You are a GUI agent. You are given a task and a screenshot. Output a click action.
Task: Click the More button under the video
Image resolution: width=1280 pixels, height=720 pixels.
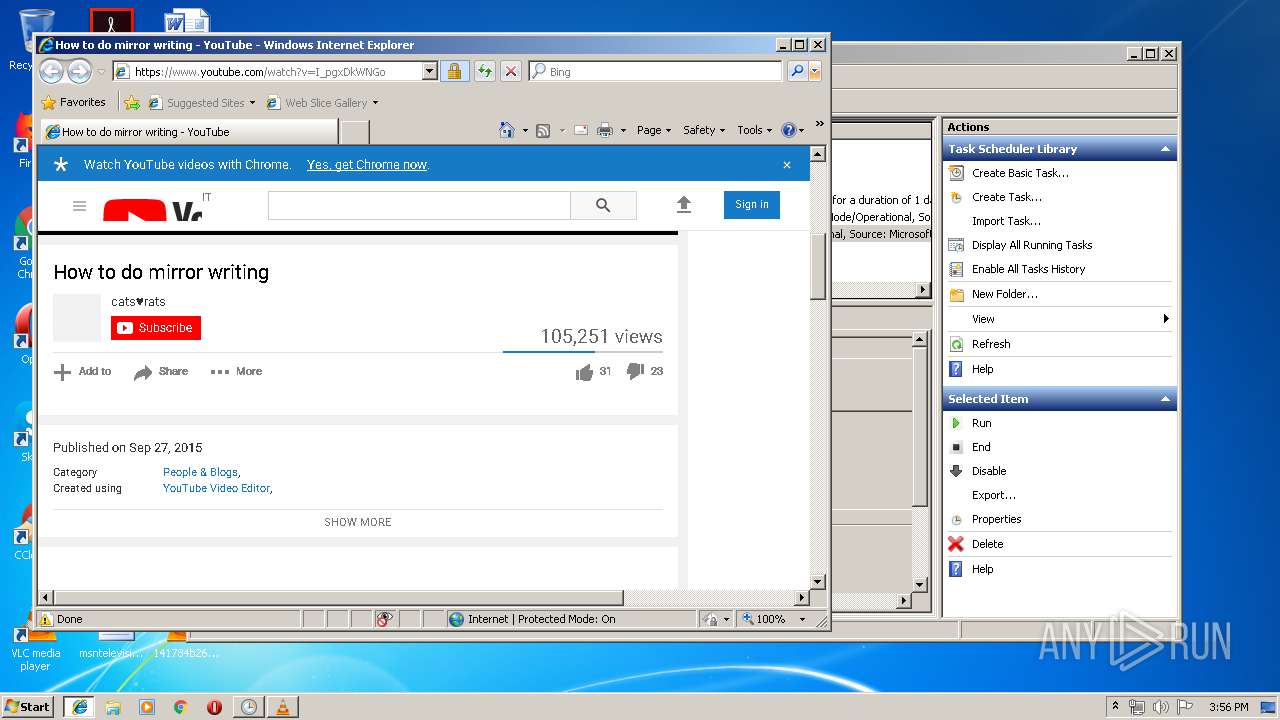[236, 372]
